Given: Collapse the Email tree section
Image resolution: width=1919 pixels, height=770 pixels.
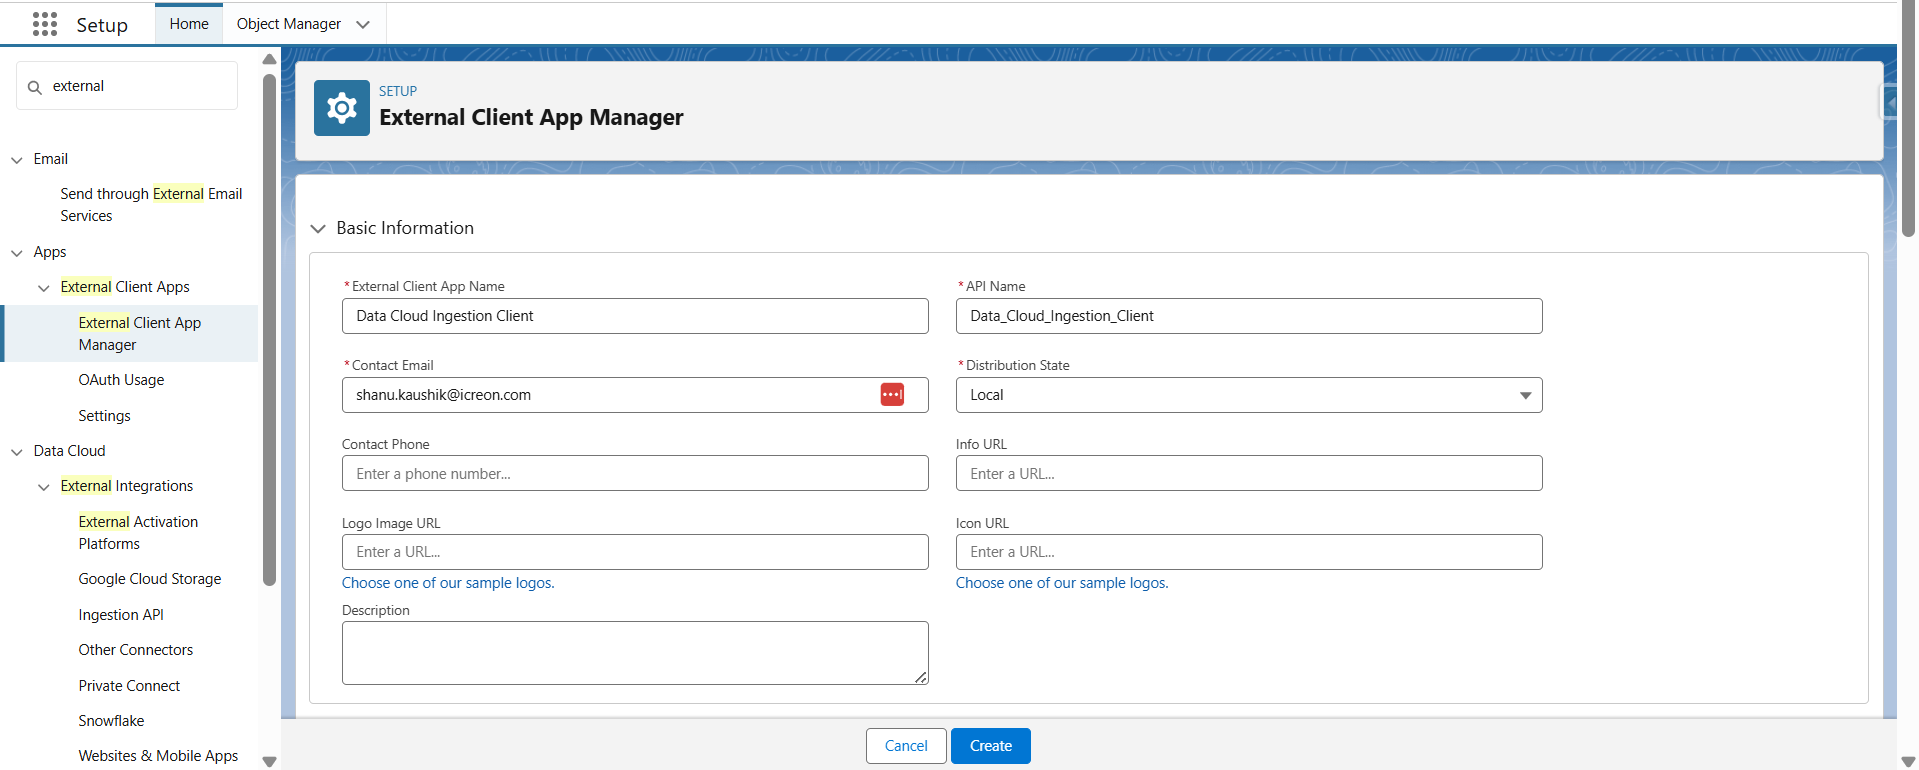Looking at the screenshot, I should pos(17,160).
